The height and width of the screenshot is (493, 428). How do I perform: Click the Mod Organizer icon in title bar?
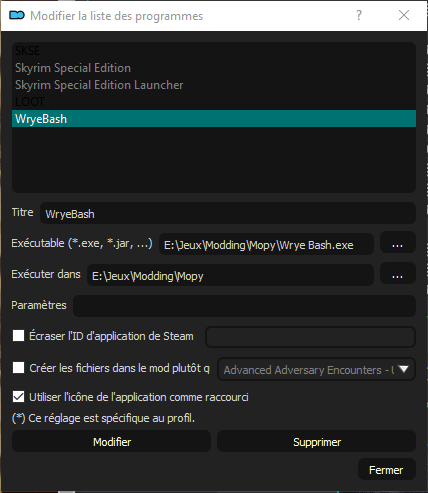click(x=17, y=15)
